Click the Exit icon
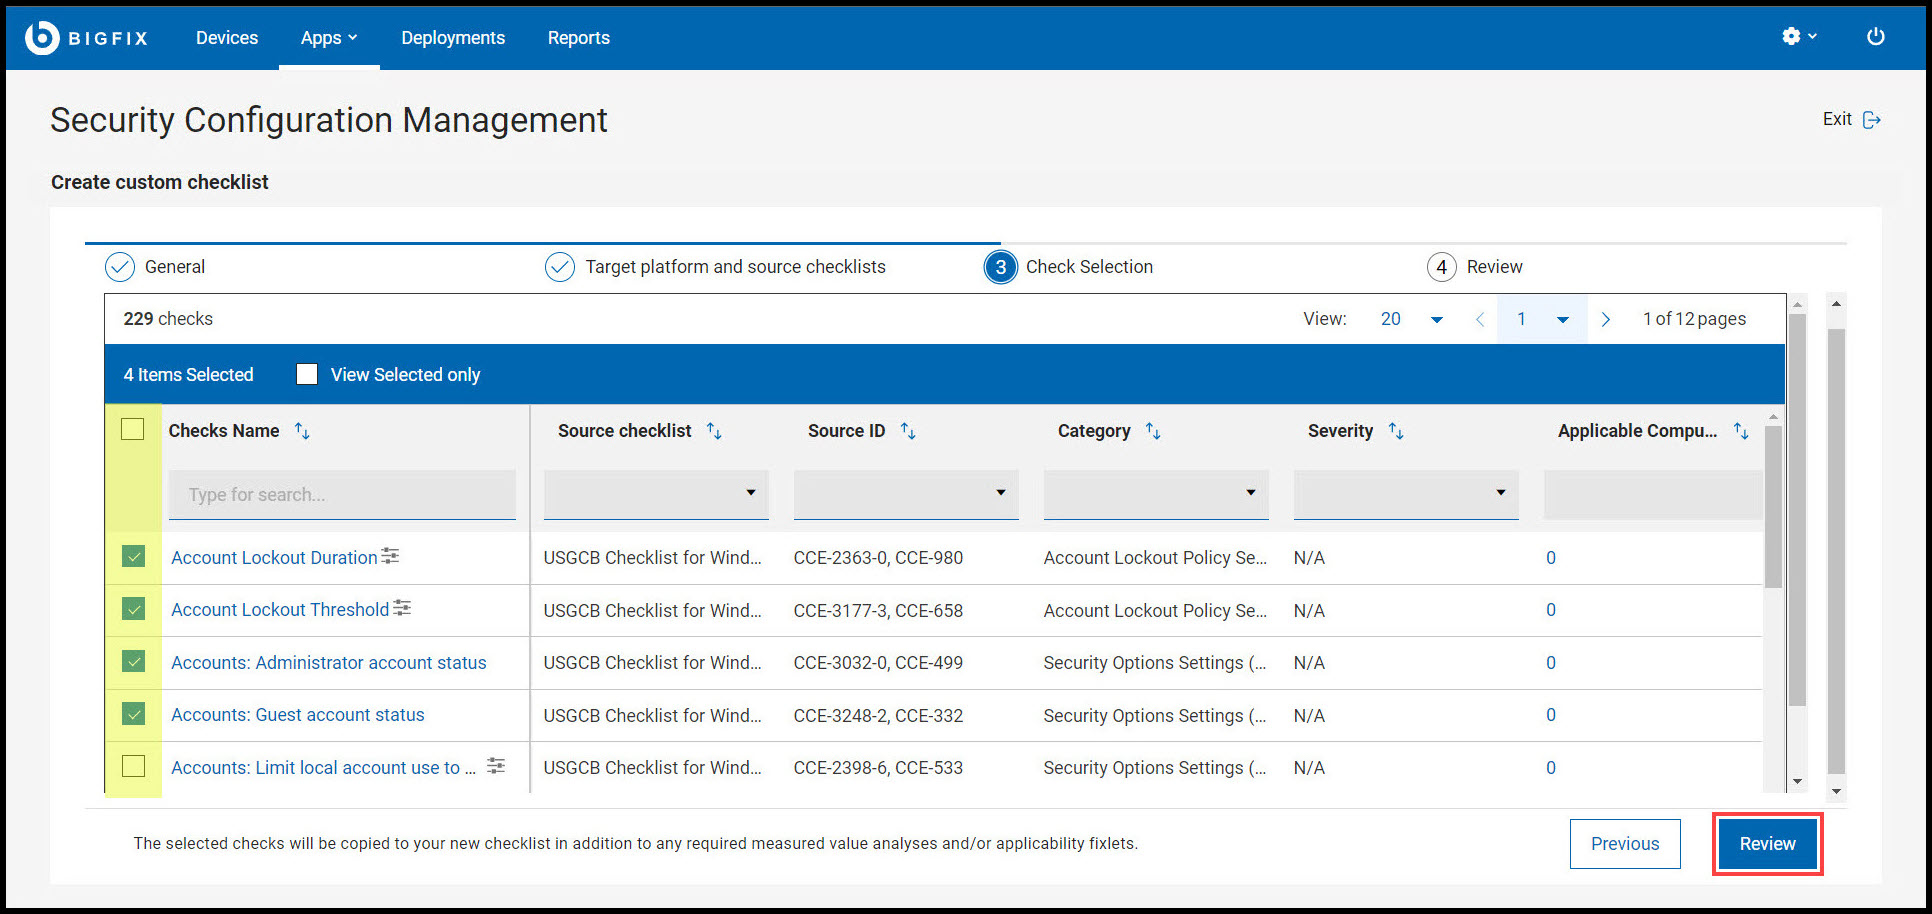This screenshot has height=914, width=1932. tap(1872, 120)
